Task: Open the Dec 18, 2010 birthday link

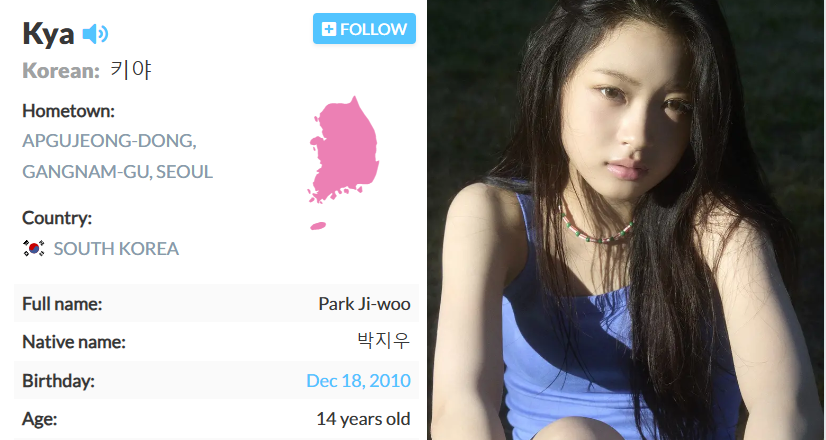Action: pyautogui.click(x=358, y=380)
